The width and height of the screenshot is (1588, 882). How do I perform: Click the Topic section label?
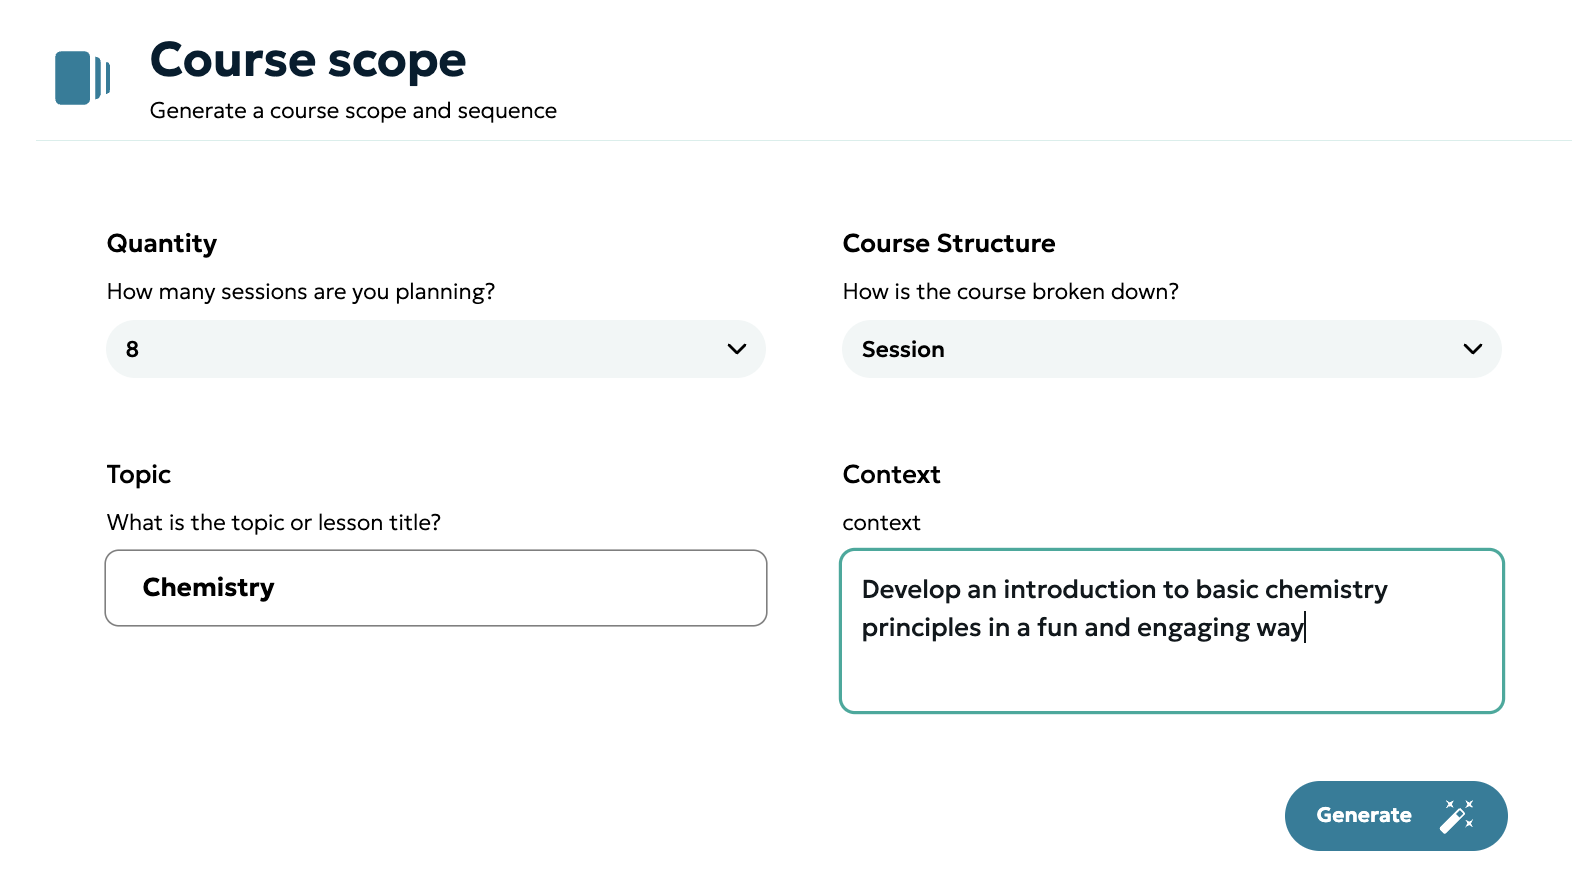[139, 475]
